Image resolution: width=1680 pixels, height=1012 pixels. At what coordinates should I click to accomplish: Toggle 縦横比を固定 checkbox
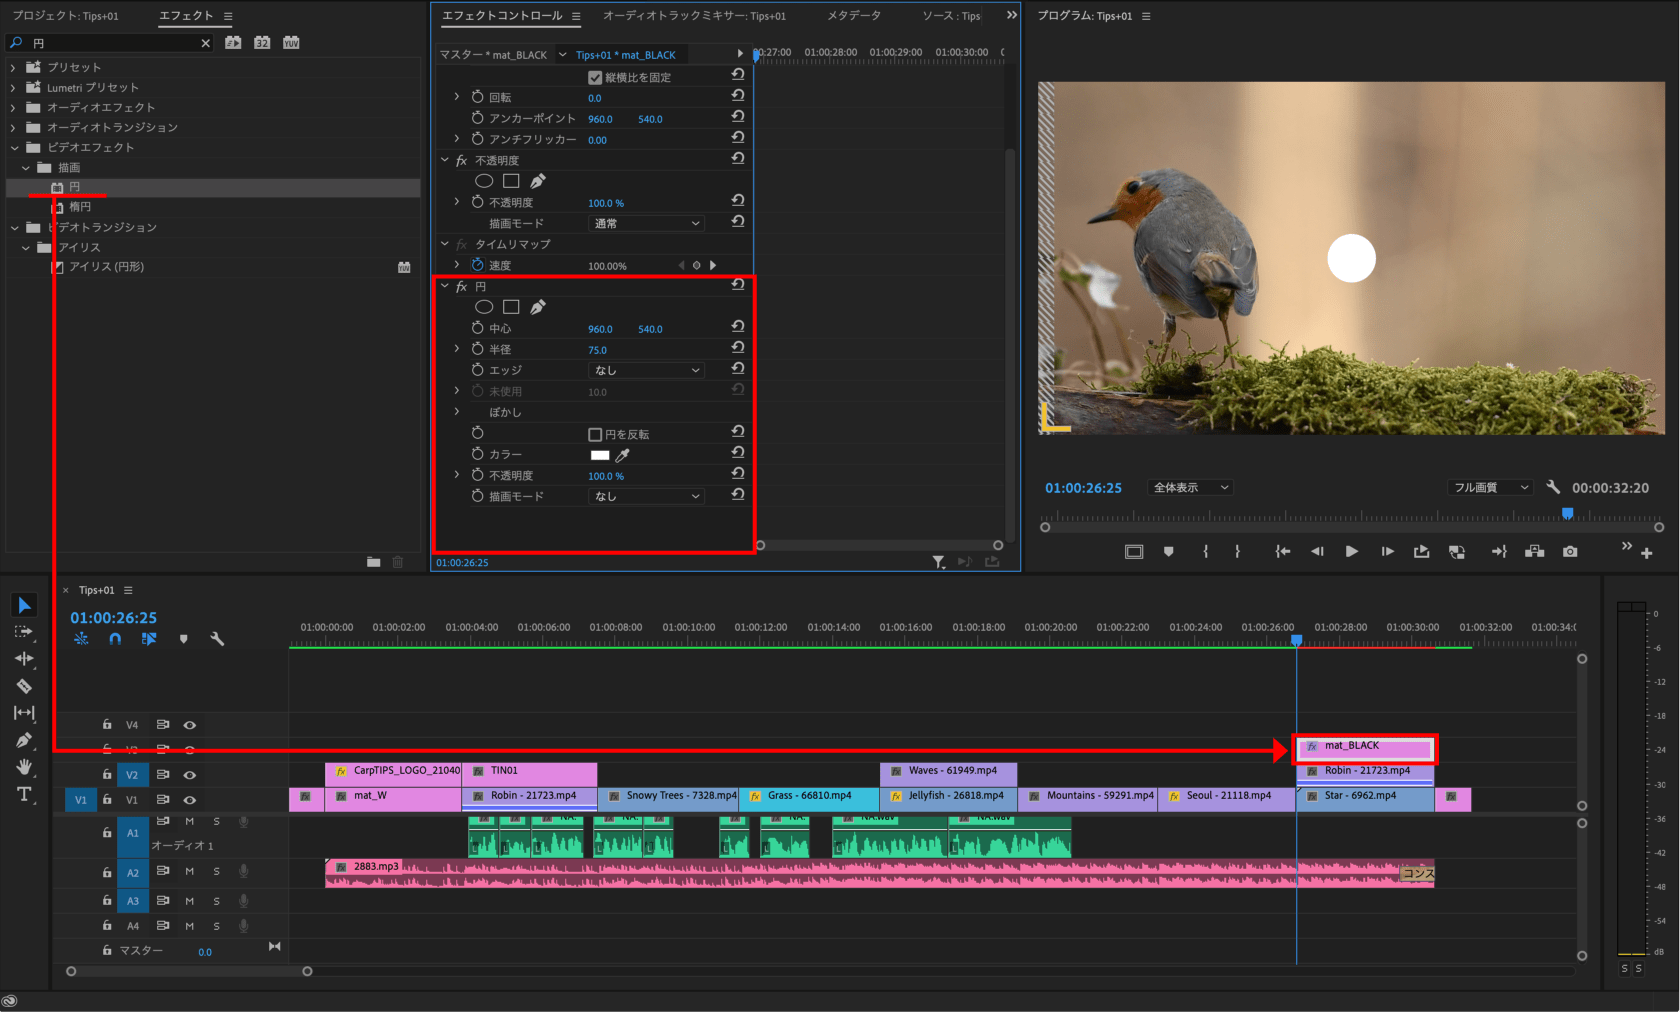coord(595,77)
